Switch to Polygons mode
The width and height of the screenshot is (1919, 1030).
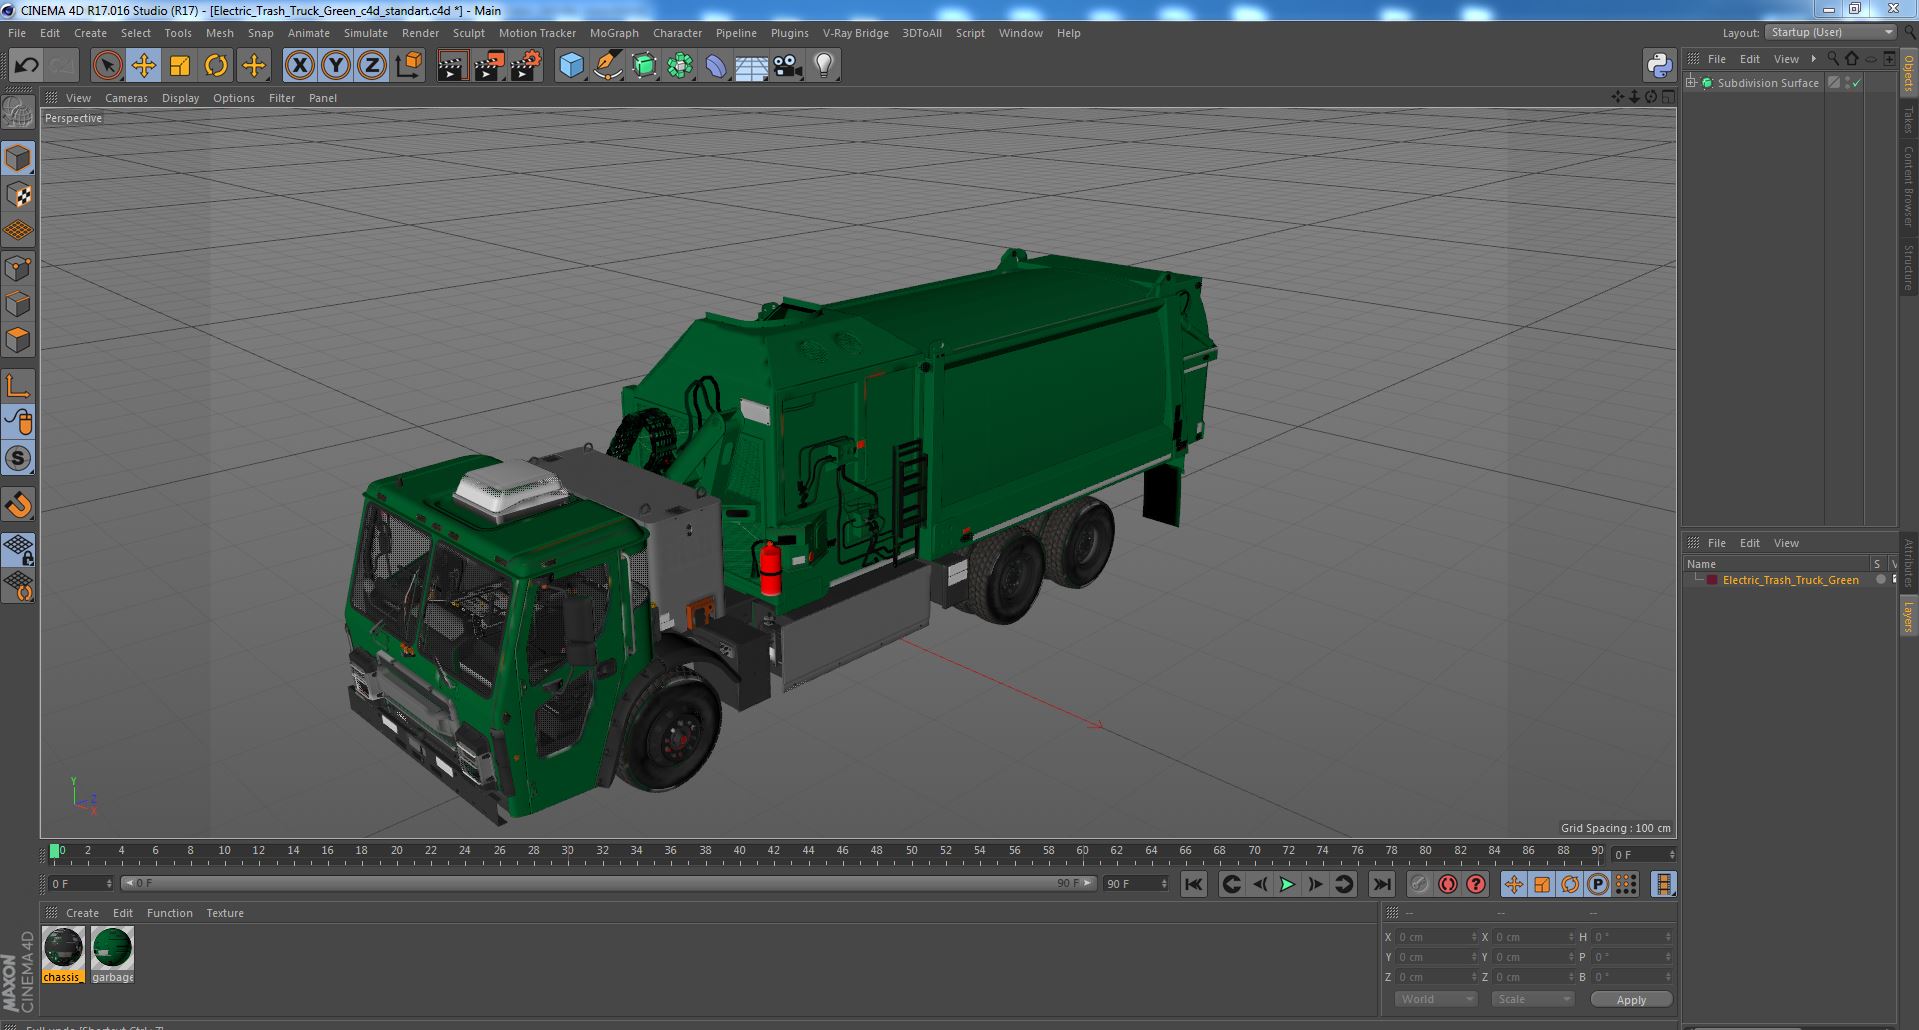click(18, 340)
